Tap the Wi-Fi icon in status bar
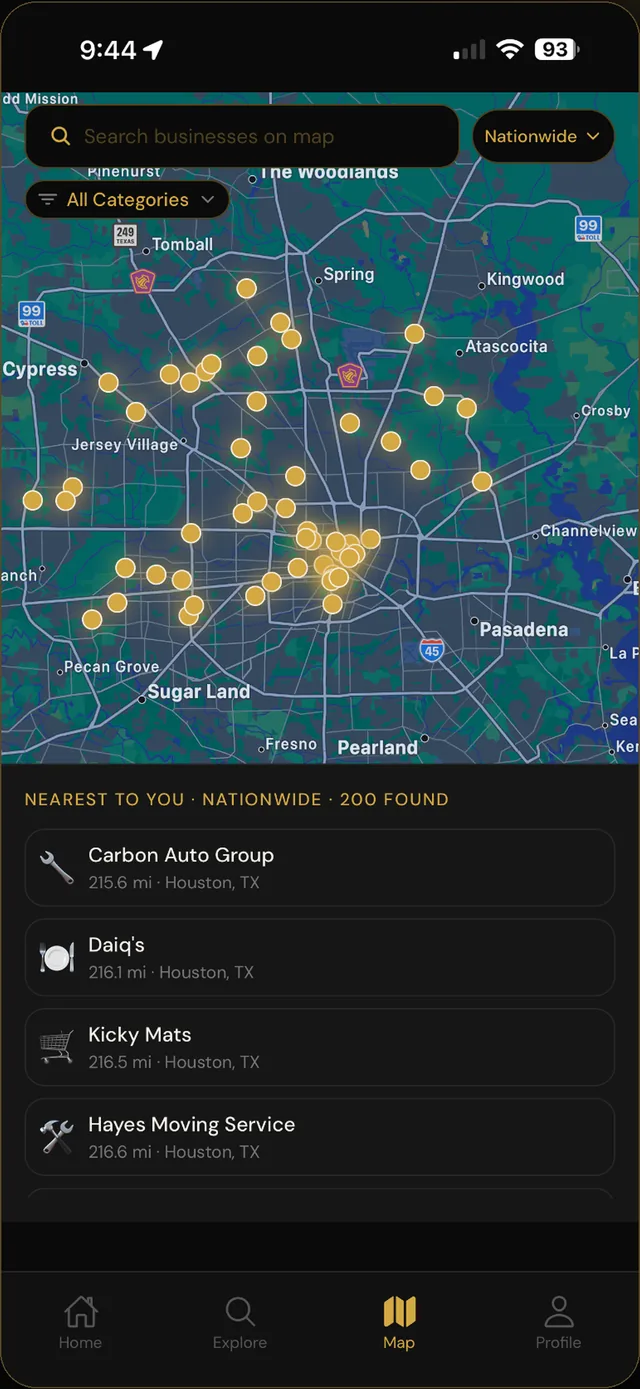 pyautogui.click(x=510, y=49)
